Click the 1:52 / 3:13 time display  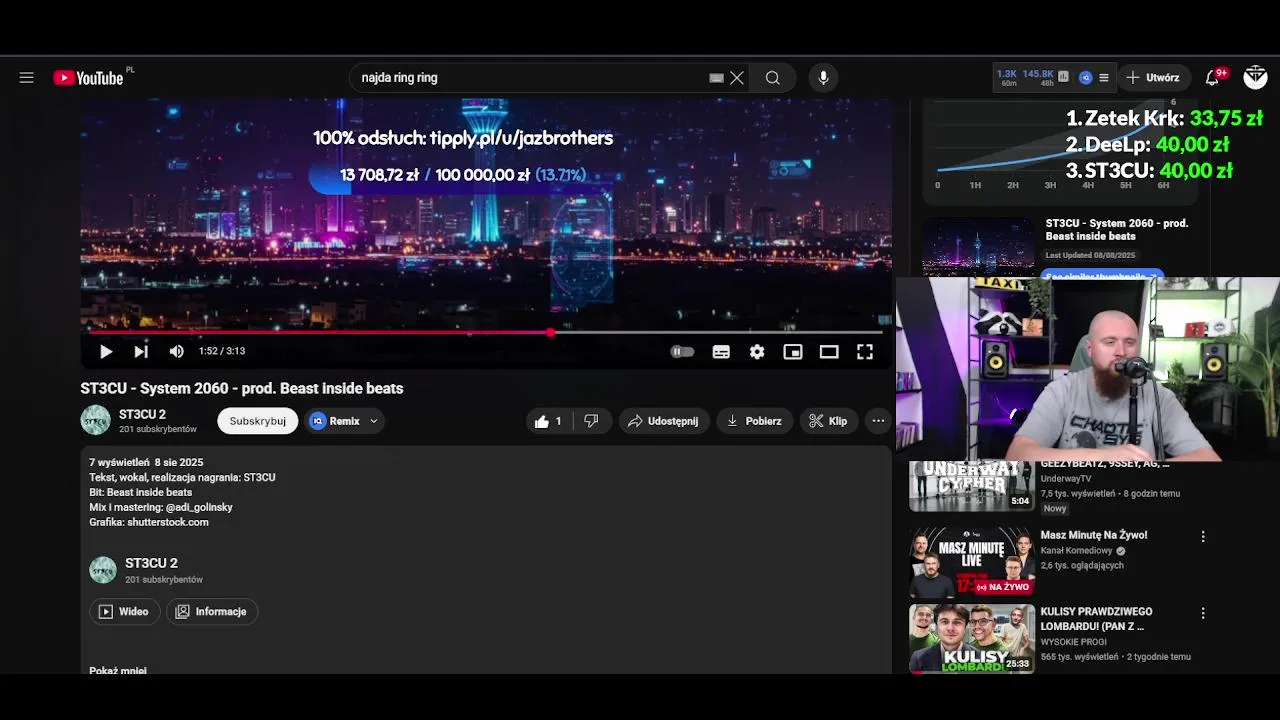[222, 351]
